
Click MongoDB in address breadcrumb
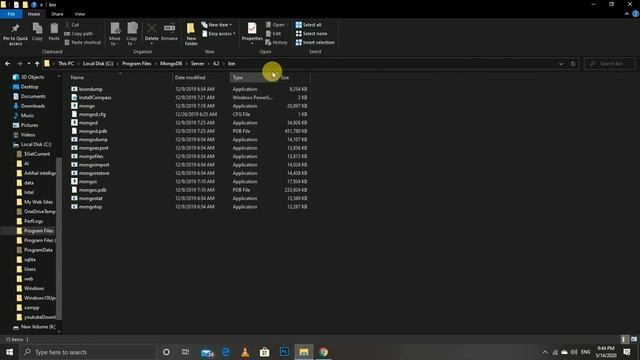point(171,64)
